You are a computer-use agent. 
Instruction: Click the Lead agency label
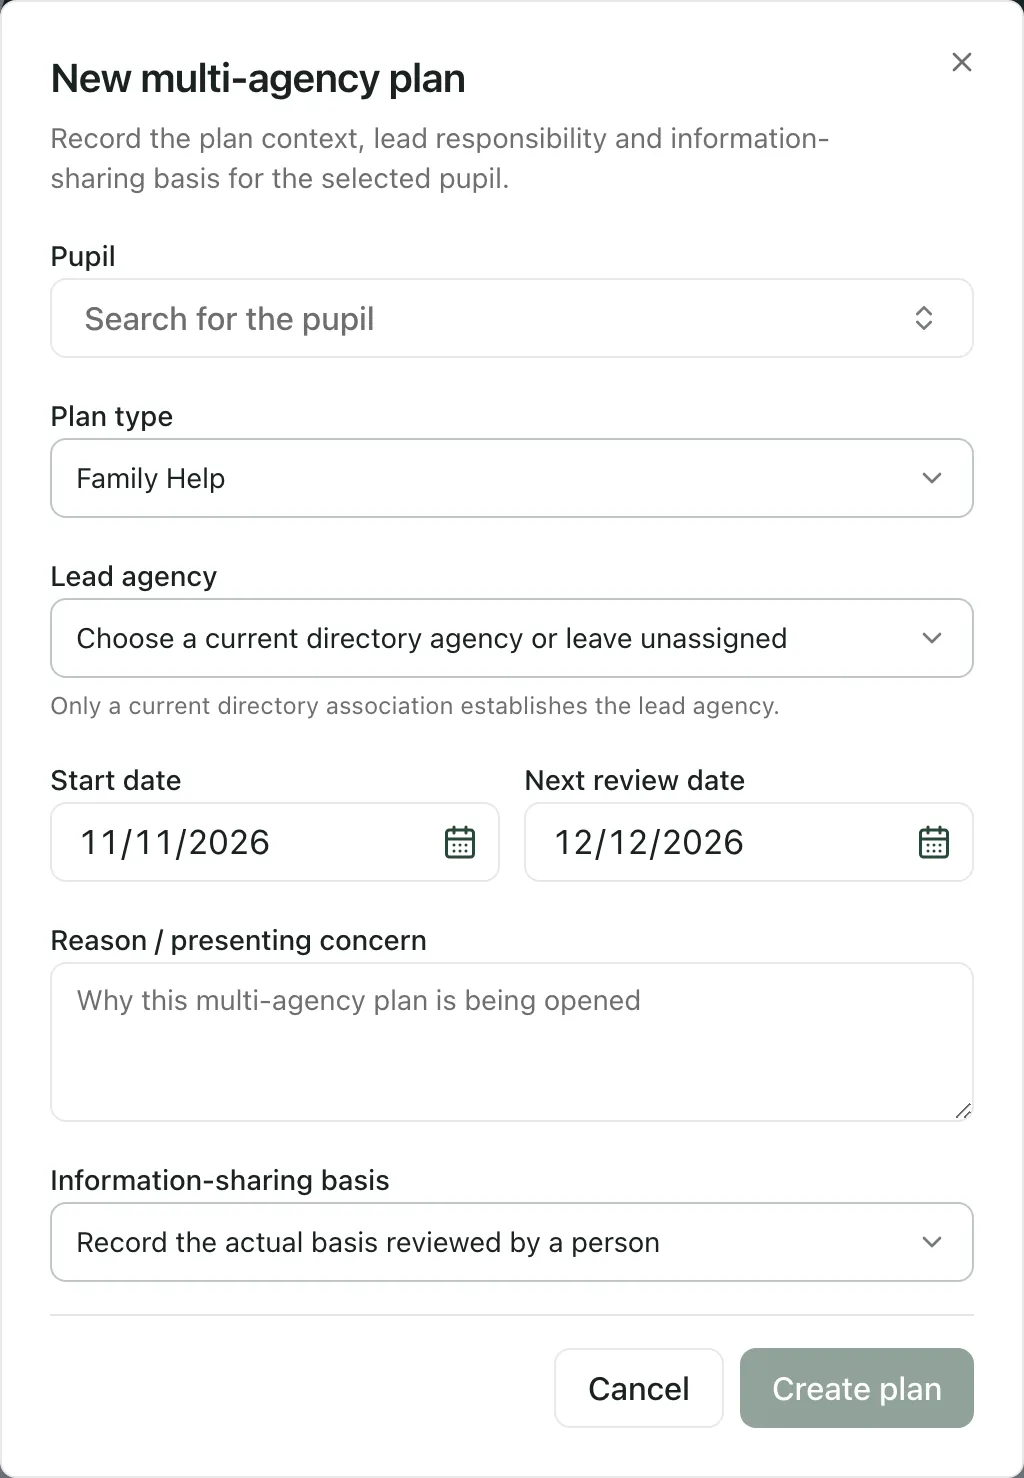(134, 577)
